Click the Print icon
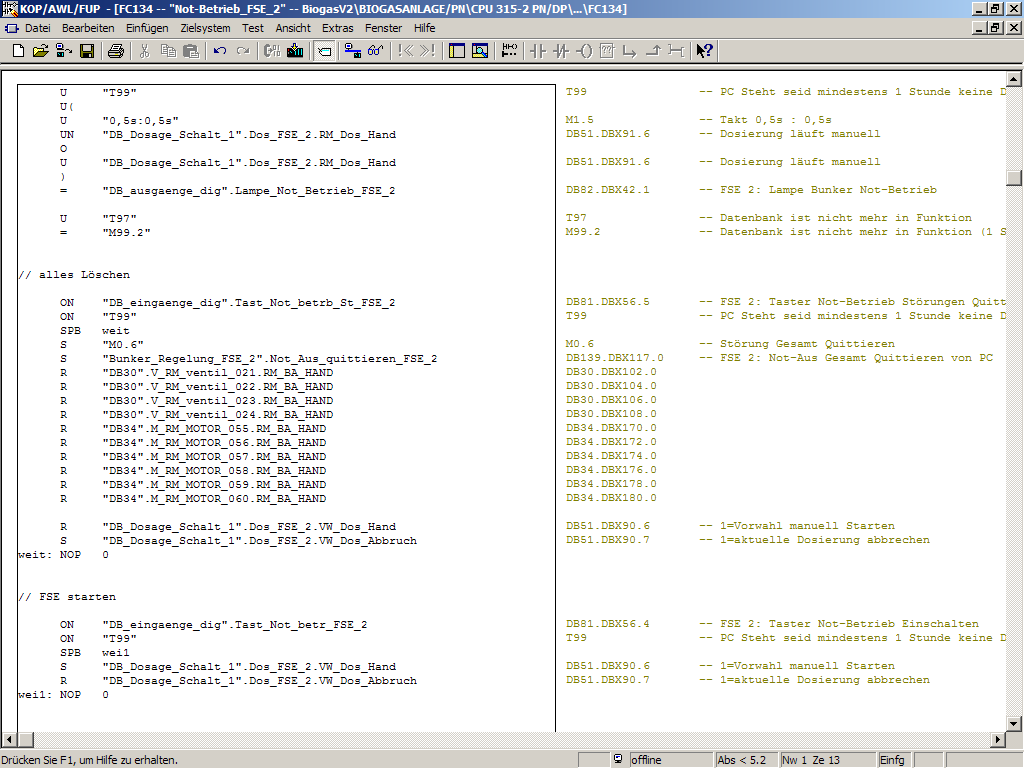The image size is (1024, 768). tap(116, 50)
